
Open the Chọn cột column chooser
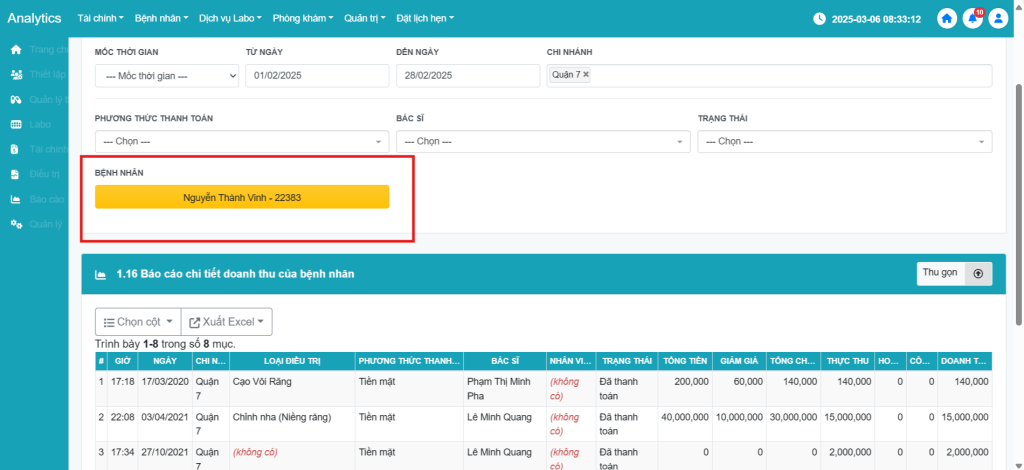tap(138, 322)
